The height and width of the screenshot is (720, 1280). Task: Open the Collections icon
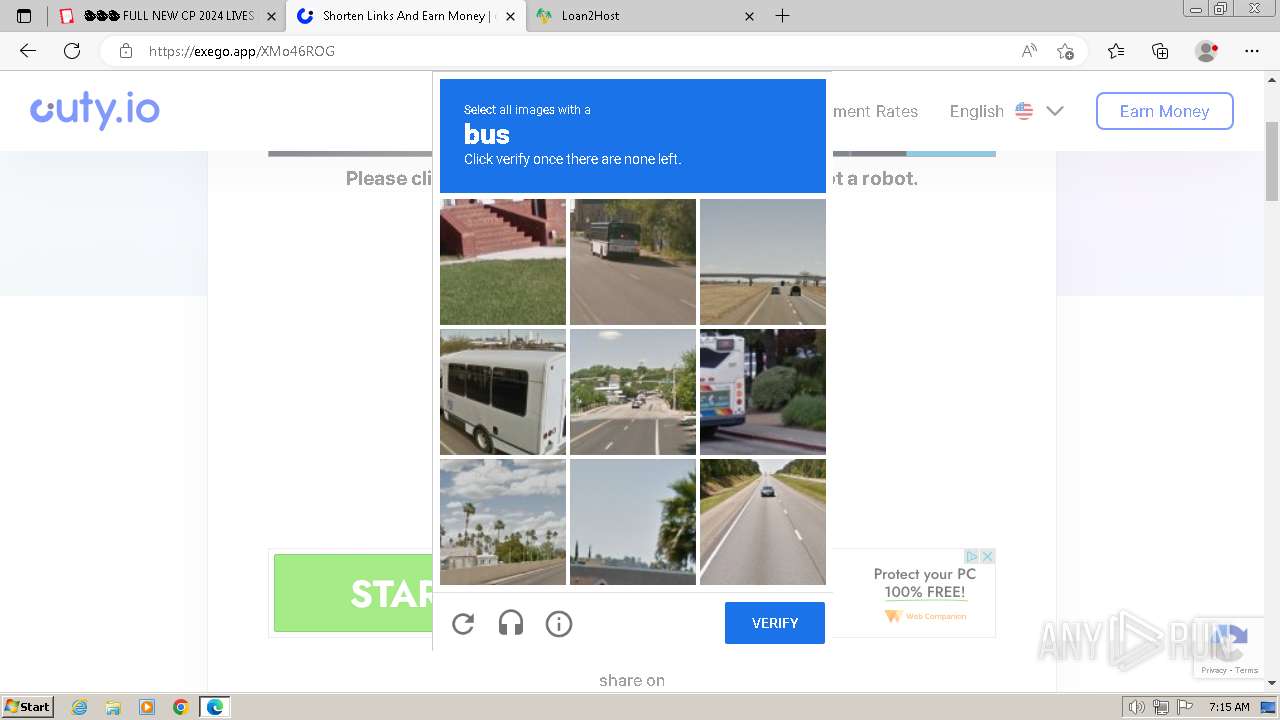point(1160,51)
